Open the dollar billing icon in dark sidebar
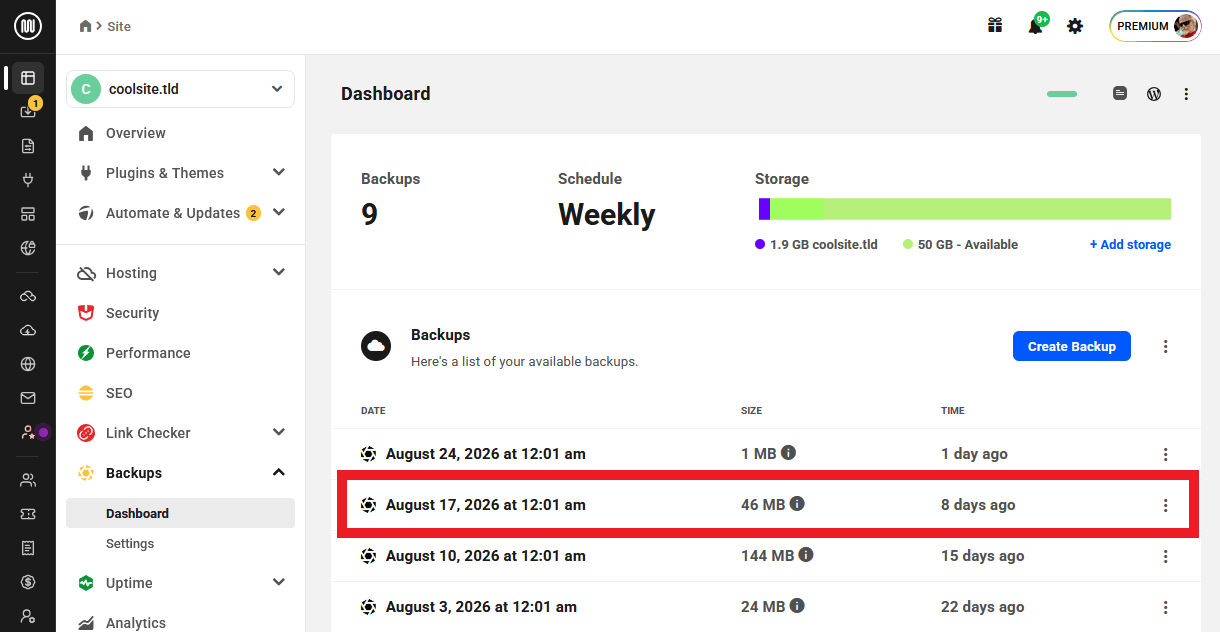Image resolution: width=1220 pixels, height=632 pixels. point(28,582)
